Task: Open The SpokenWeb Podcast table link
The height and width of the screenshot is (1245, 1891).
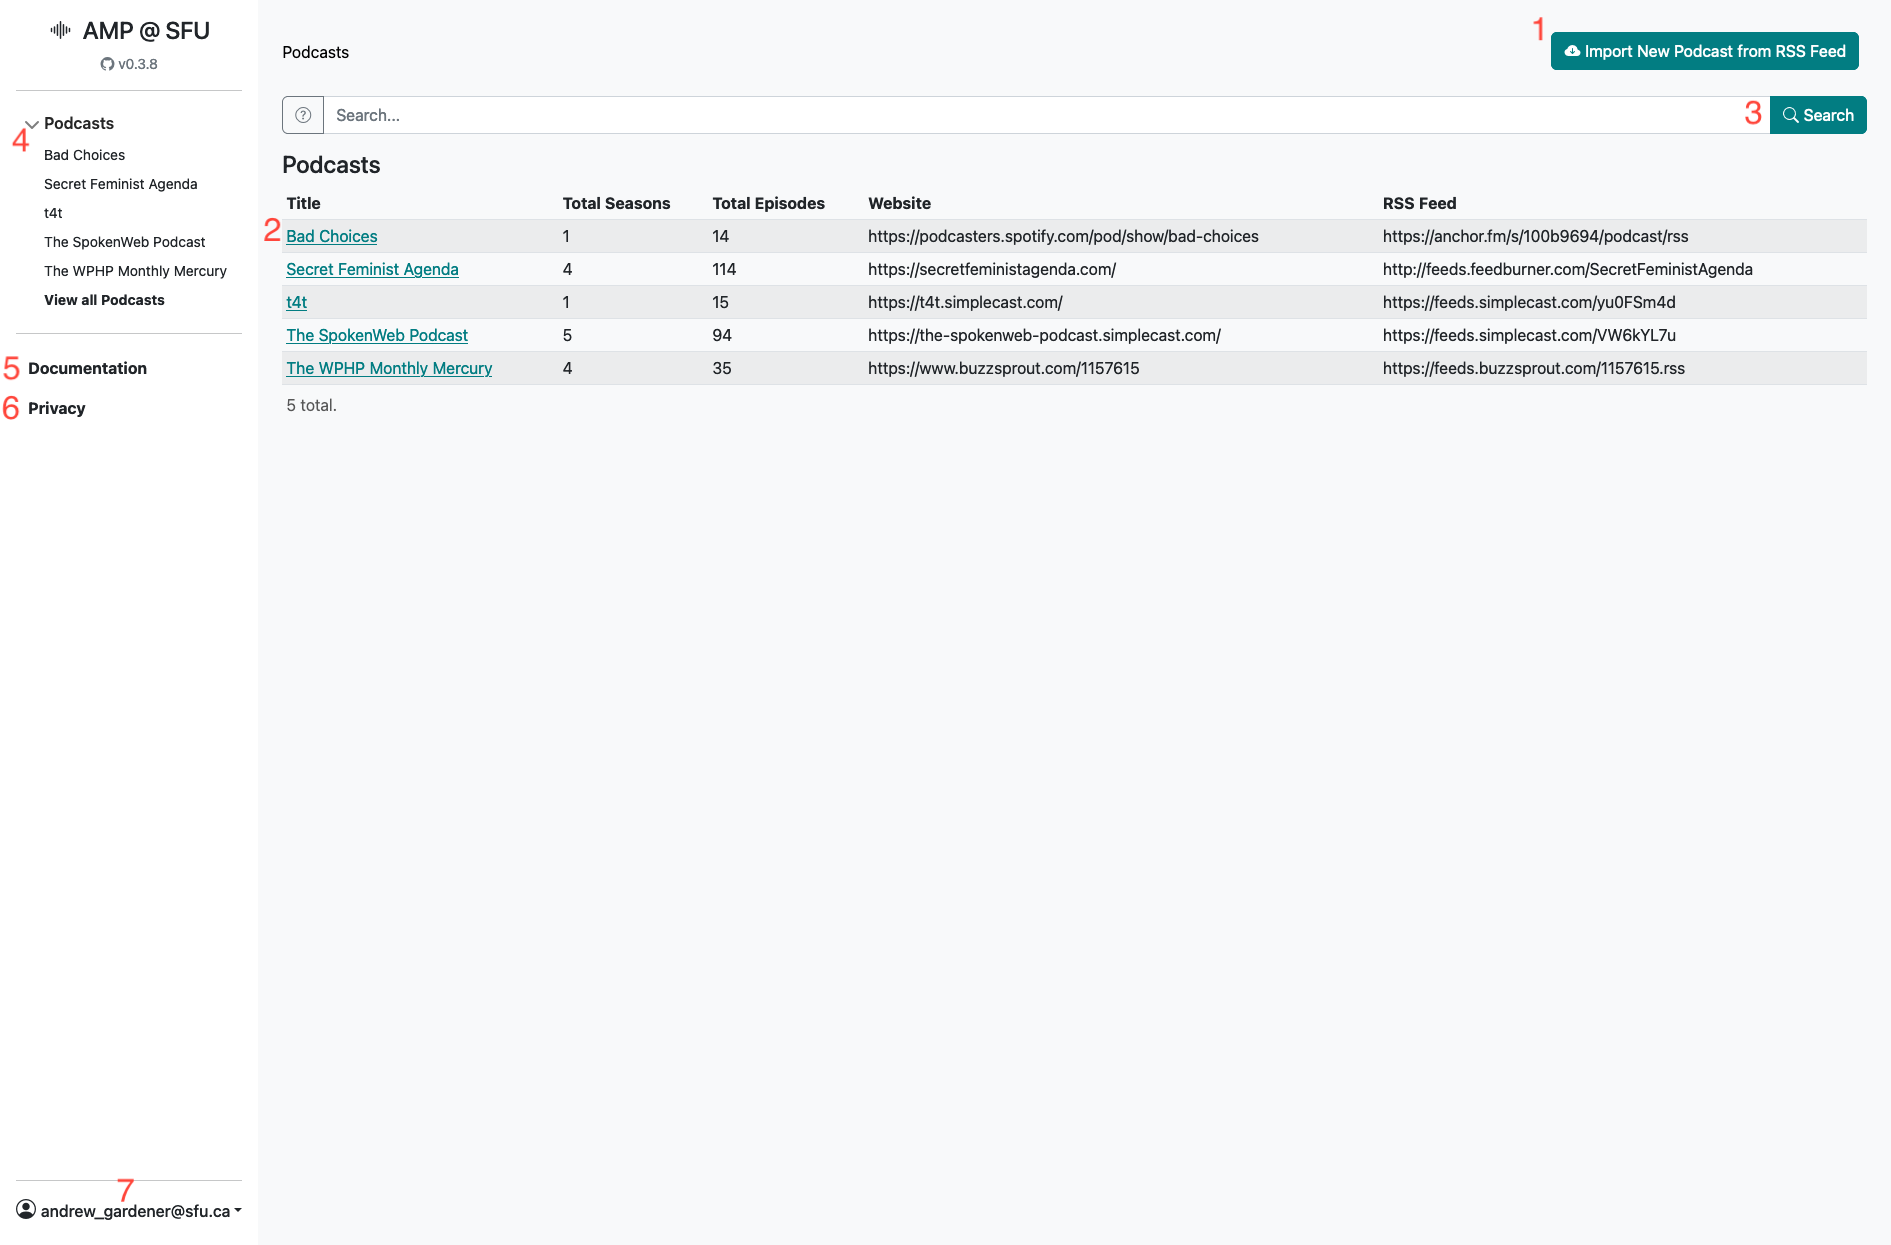Action: tap(376, 335)
